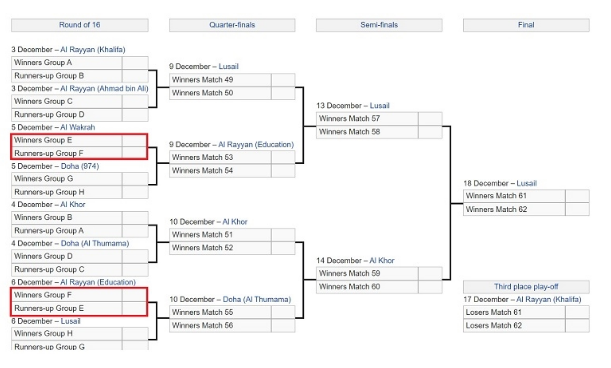Click Al Rayyan (Khalifa) link for 17 December

point(549,299)
